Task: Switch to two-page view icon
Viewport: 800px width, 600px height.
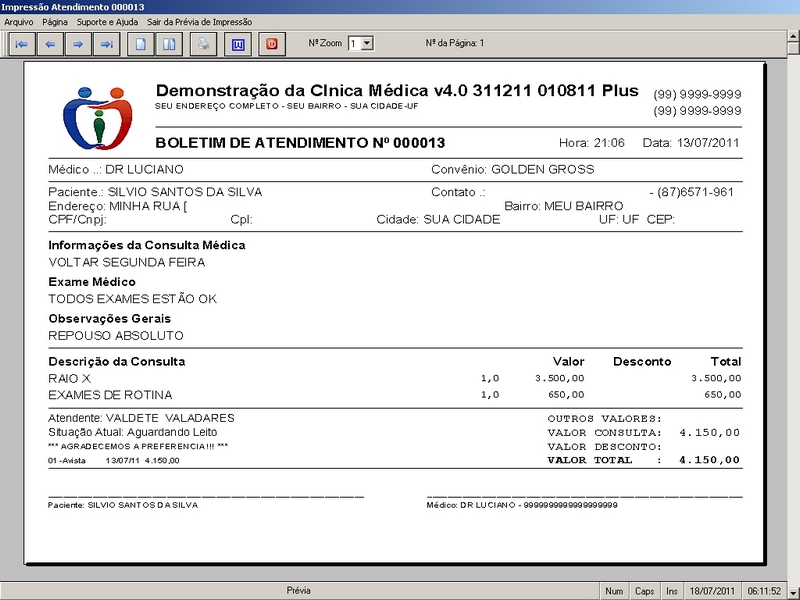Action: 169,44
